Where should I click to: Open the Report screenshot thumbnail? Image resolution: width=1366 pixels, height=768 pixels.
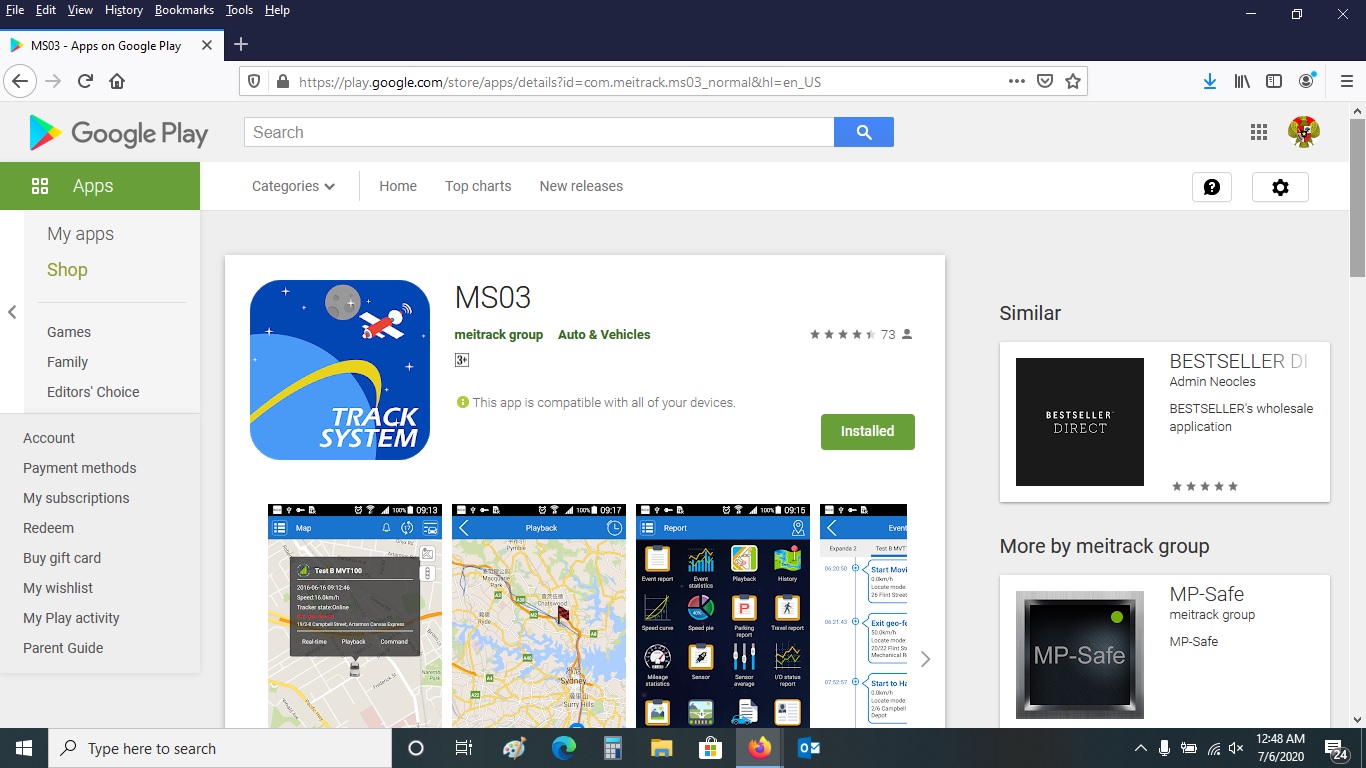(x=723, y=616)
